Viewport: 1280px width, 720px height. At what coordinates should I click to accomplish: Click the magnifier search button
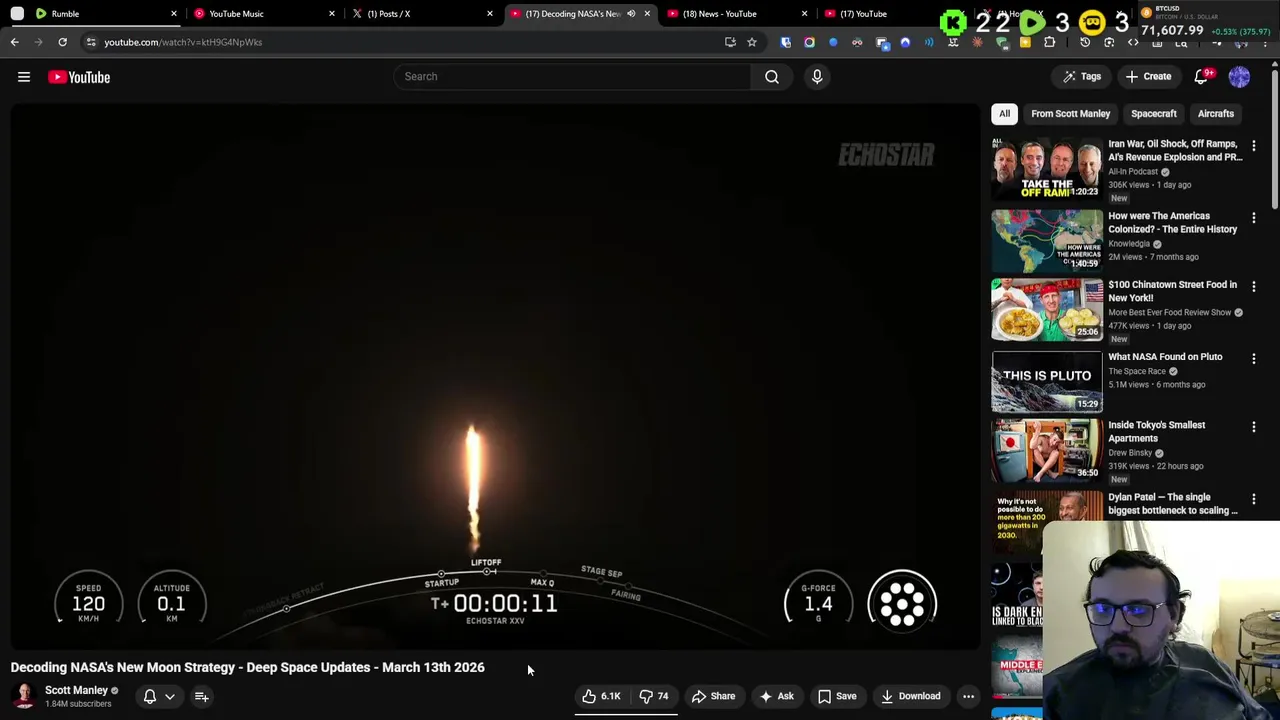[772, 76]
